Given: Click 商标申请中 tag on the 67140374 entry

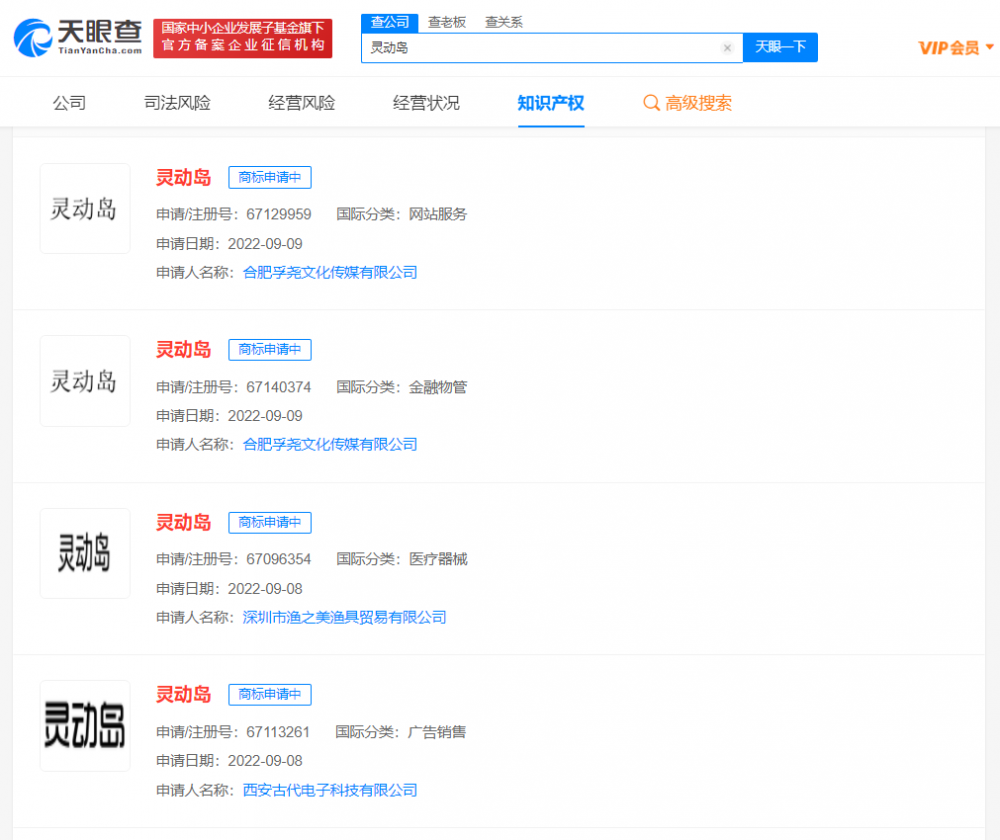Looking at the screenshot, I should click(x=270, y=350).
